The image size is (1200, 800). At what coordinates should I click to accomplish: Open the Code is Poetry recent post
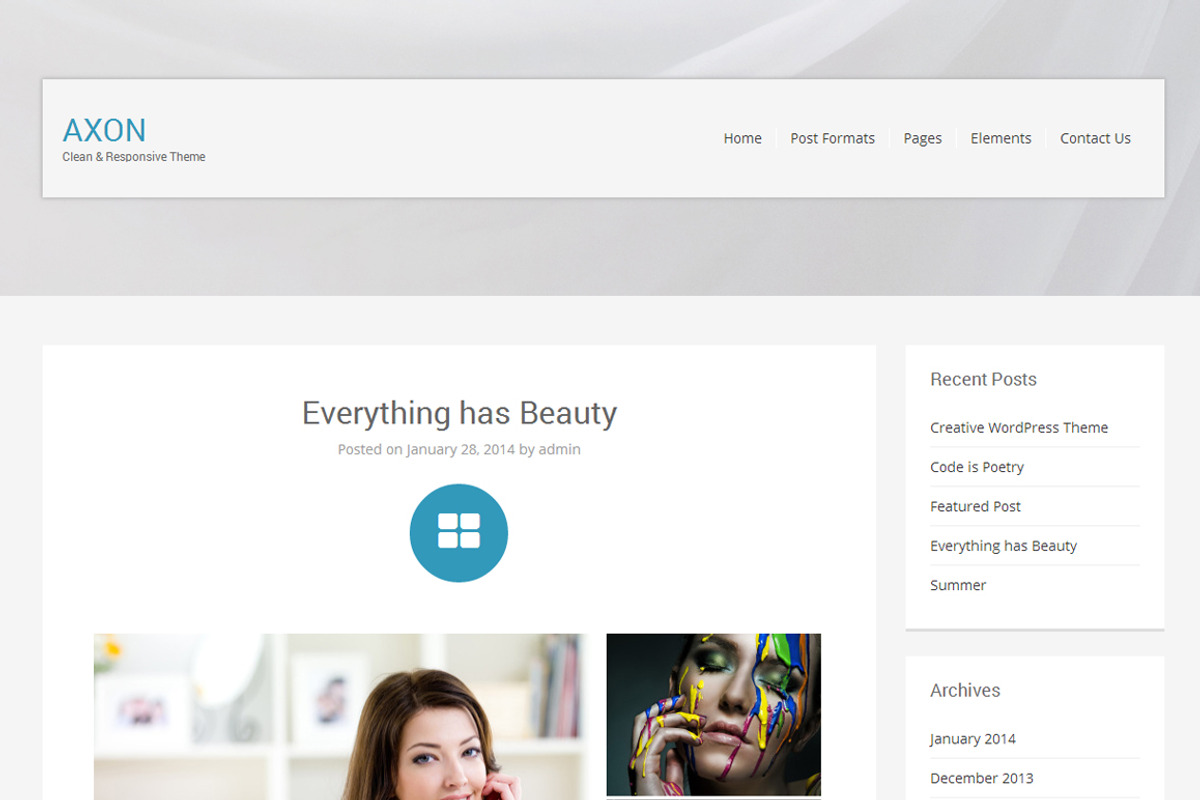point(977,467)
